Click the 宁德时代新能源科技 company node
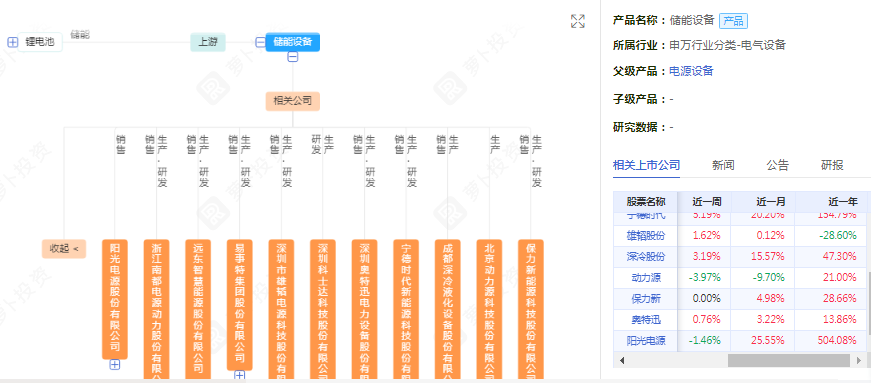 tap(406, 310)
